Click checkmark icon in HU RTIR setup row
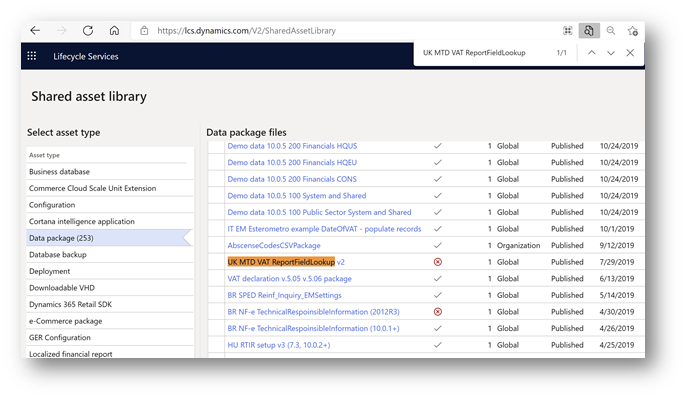Screen dimensions: 687x400 438,345
